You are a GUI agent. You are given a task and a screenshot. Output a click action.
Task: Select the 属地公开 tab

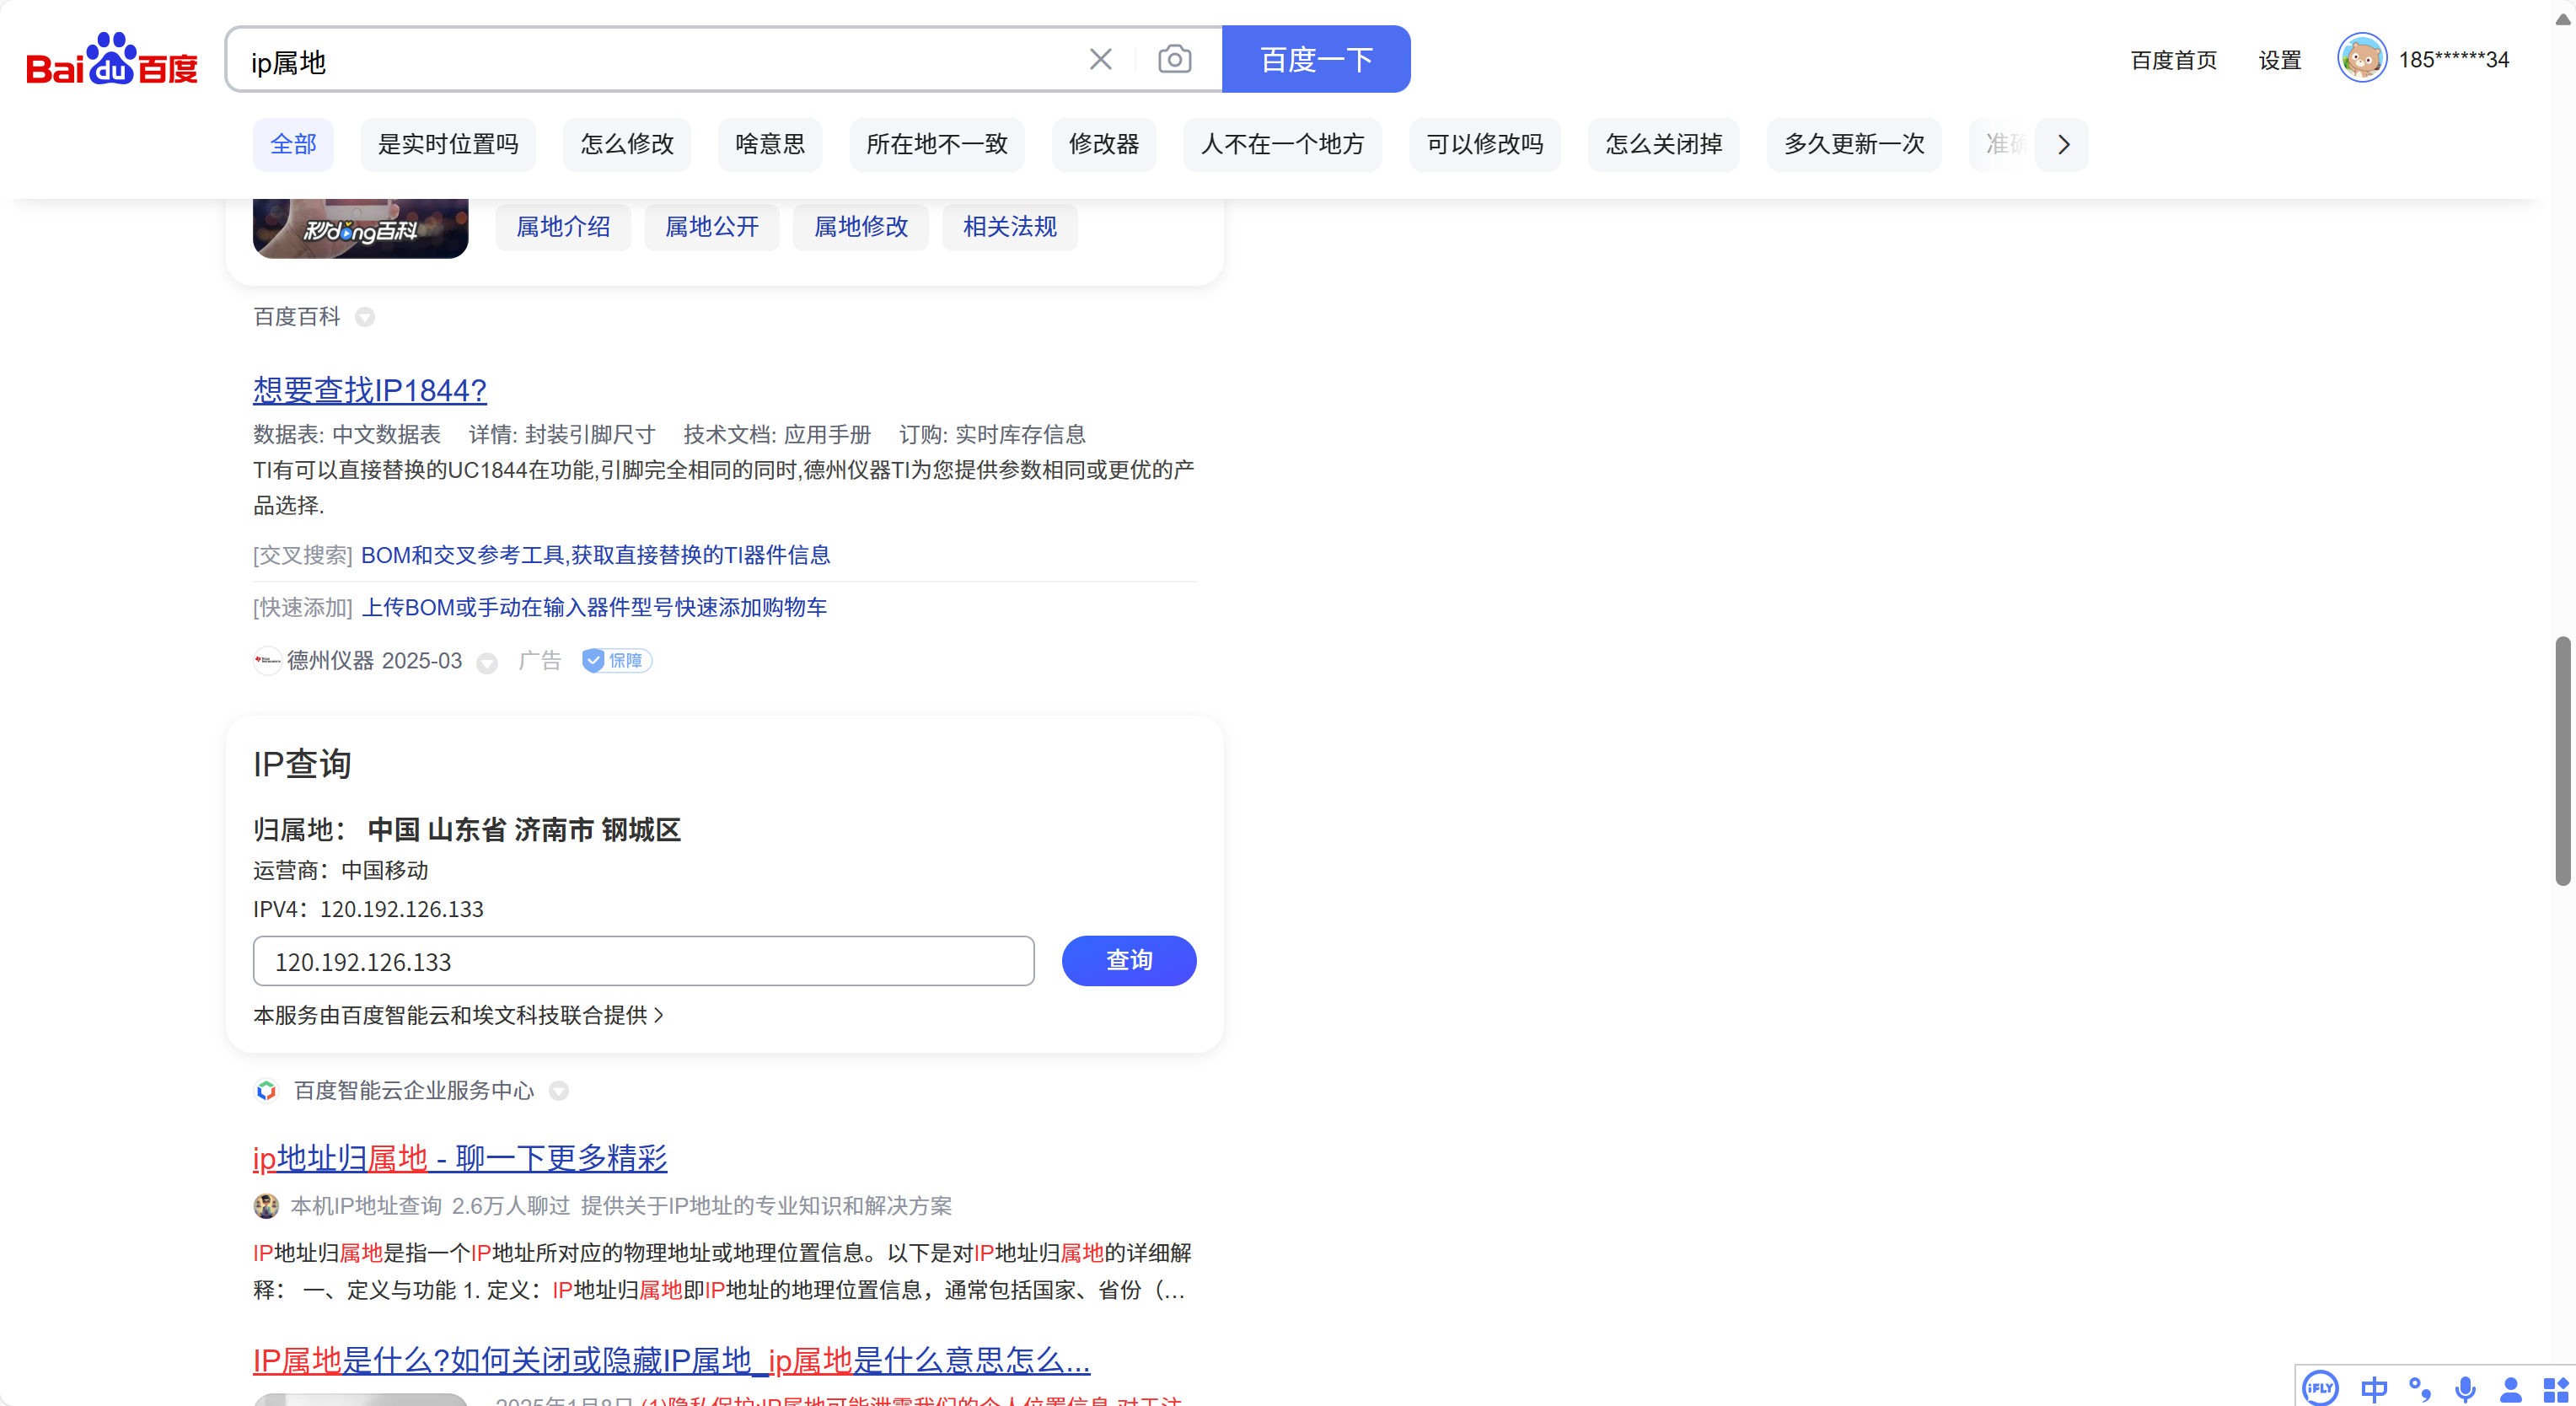pos(711,227)
